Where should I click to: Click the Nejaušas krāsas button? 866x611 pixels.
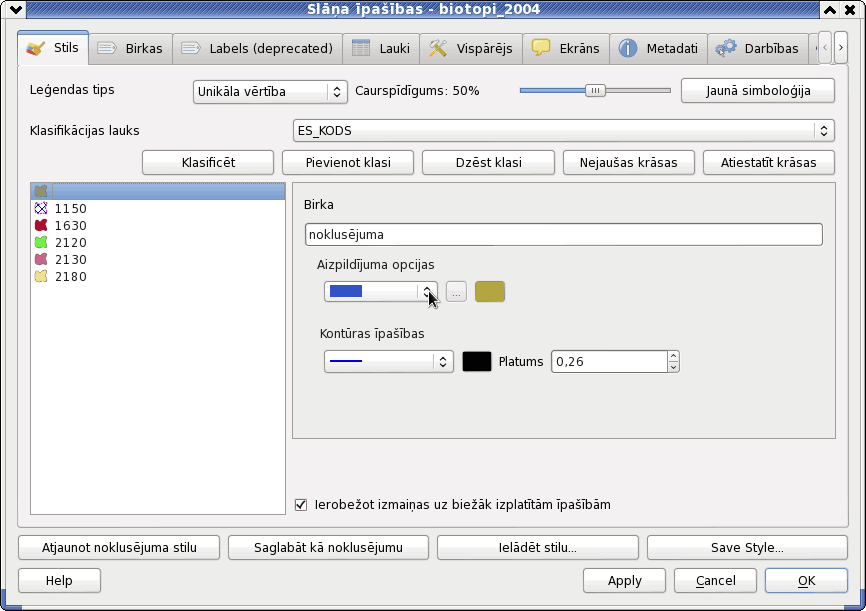tap(629, 162)
